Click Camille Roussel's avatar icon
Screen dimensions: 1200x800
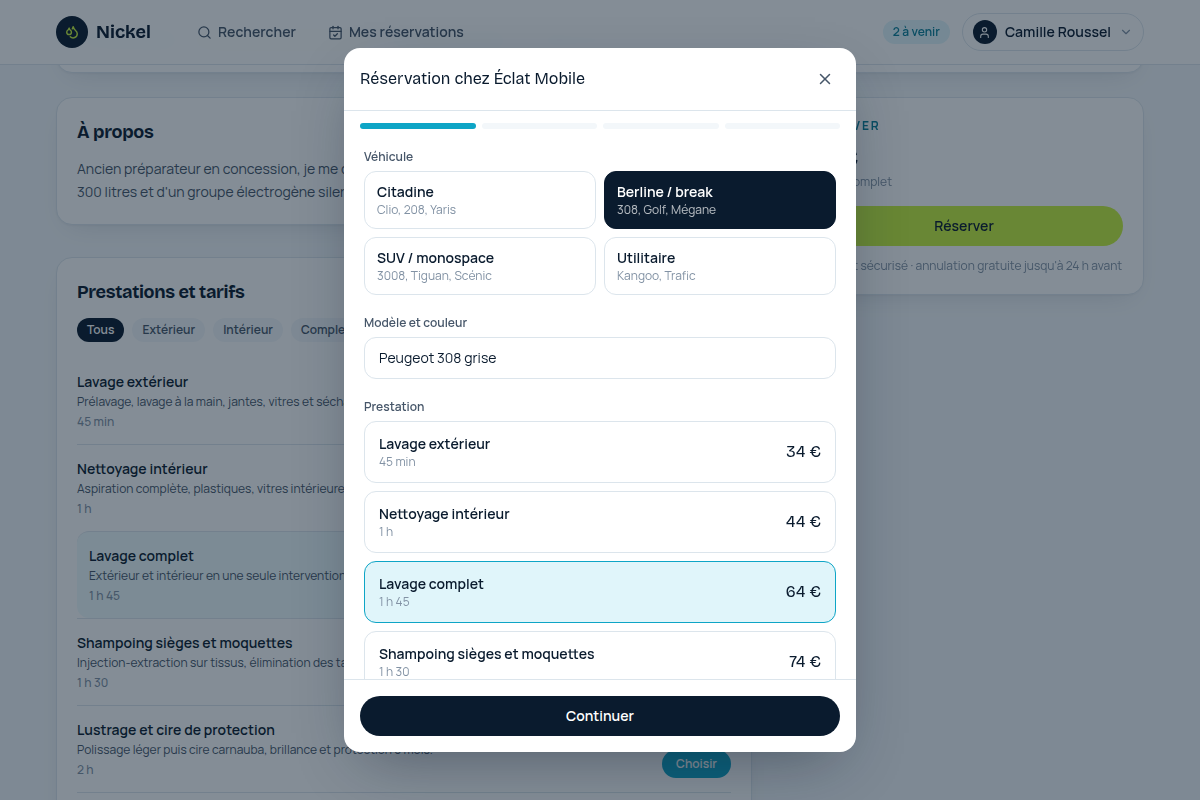[985, 32]
